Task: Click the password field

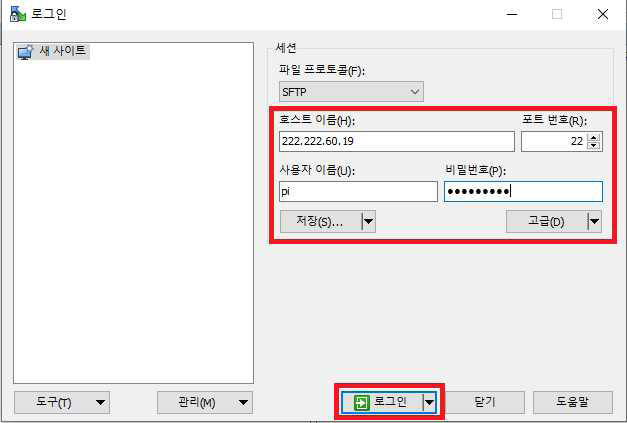Action: tap(523, 192)
